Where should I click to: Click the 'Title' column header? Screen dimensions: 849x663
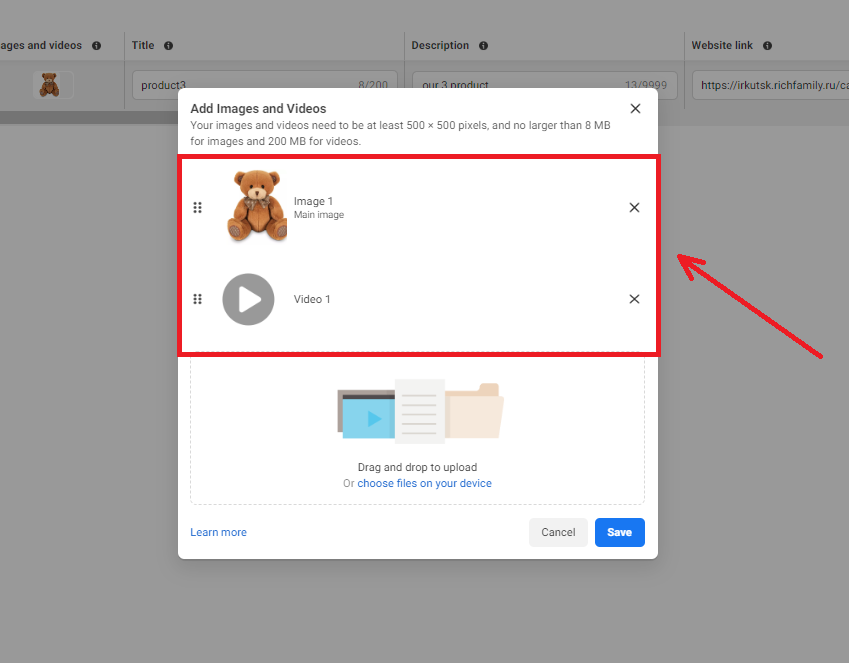143,46
